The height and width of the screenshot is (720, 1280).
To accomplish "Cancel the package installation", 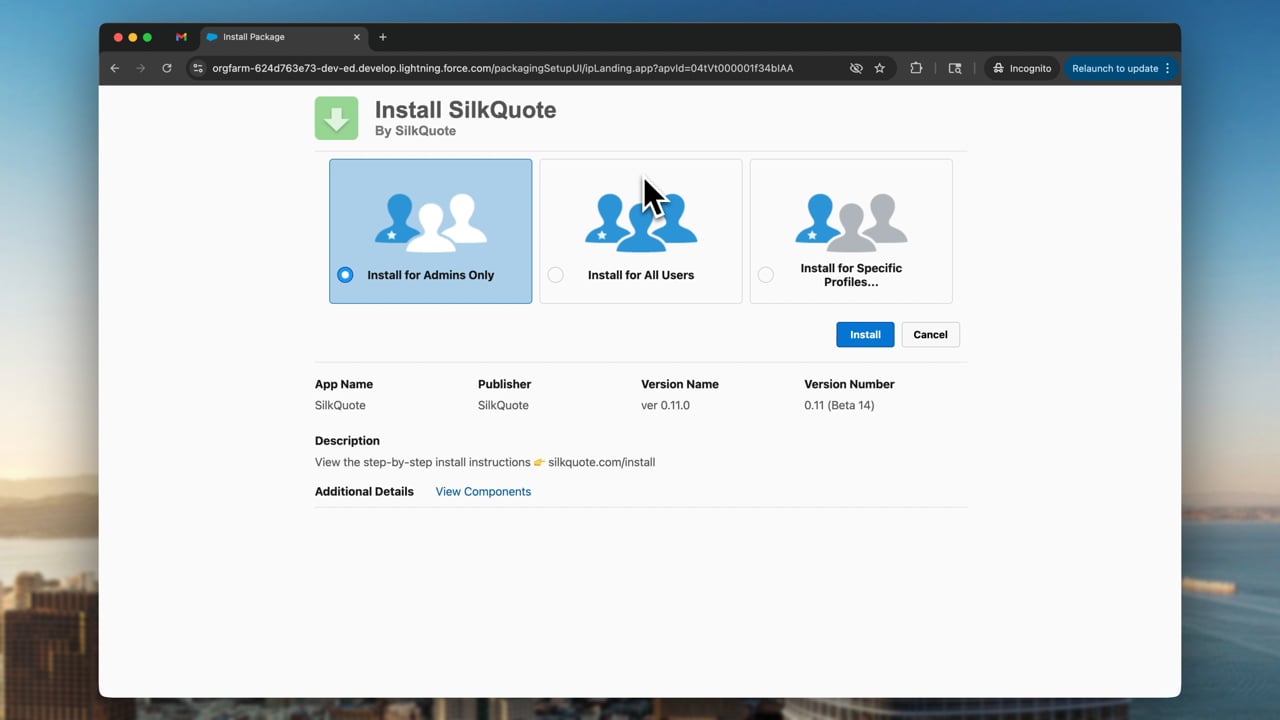I will (930, 334).
